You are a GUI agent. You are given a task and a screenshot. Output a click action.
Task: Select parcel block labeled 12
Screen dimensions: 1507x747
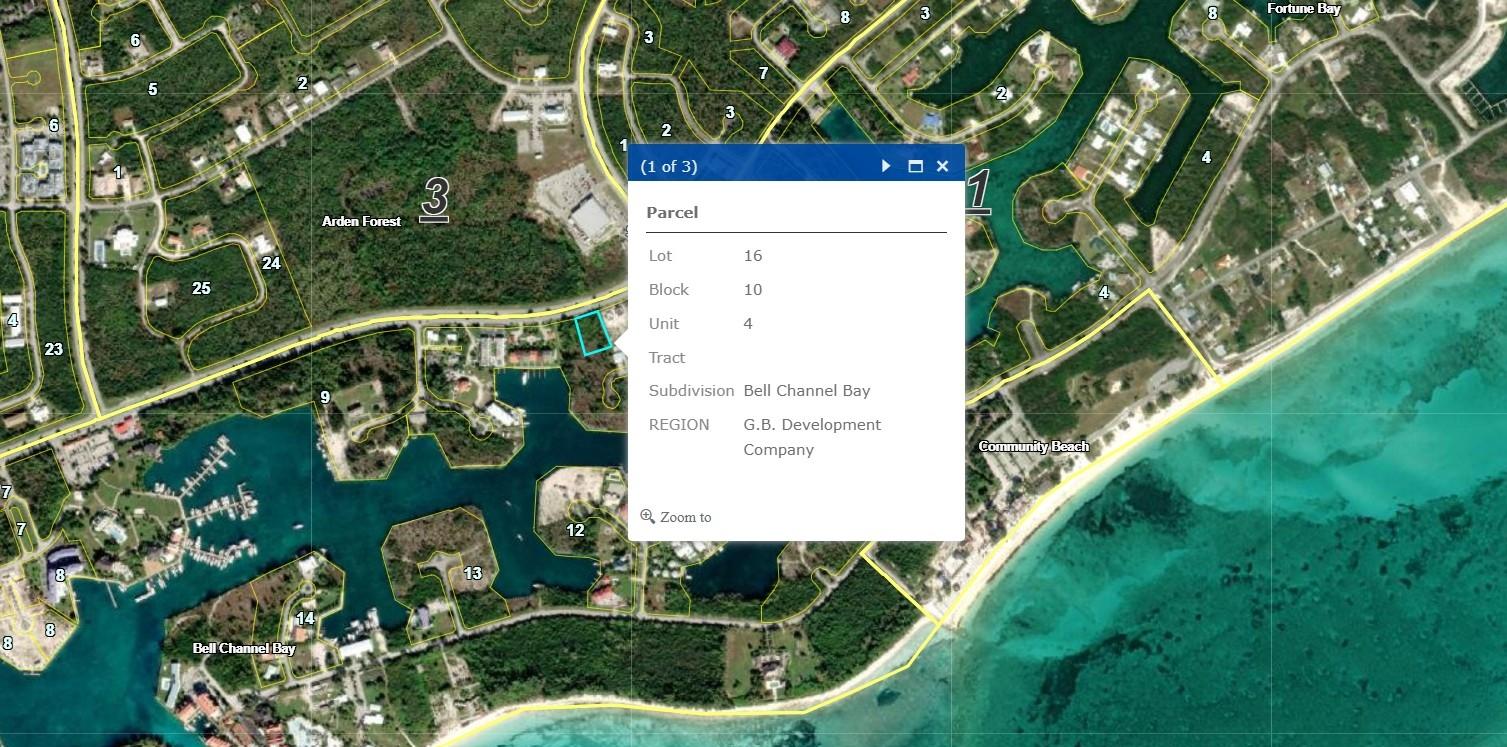tap(575, 530)
